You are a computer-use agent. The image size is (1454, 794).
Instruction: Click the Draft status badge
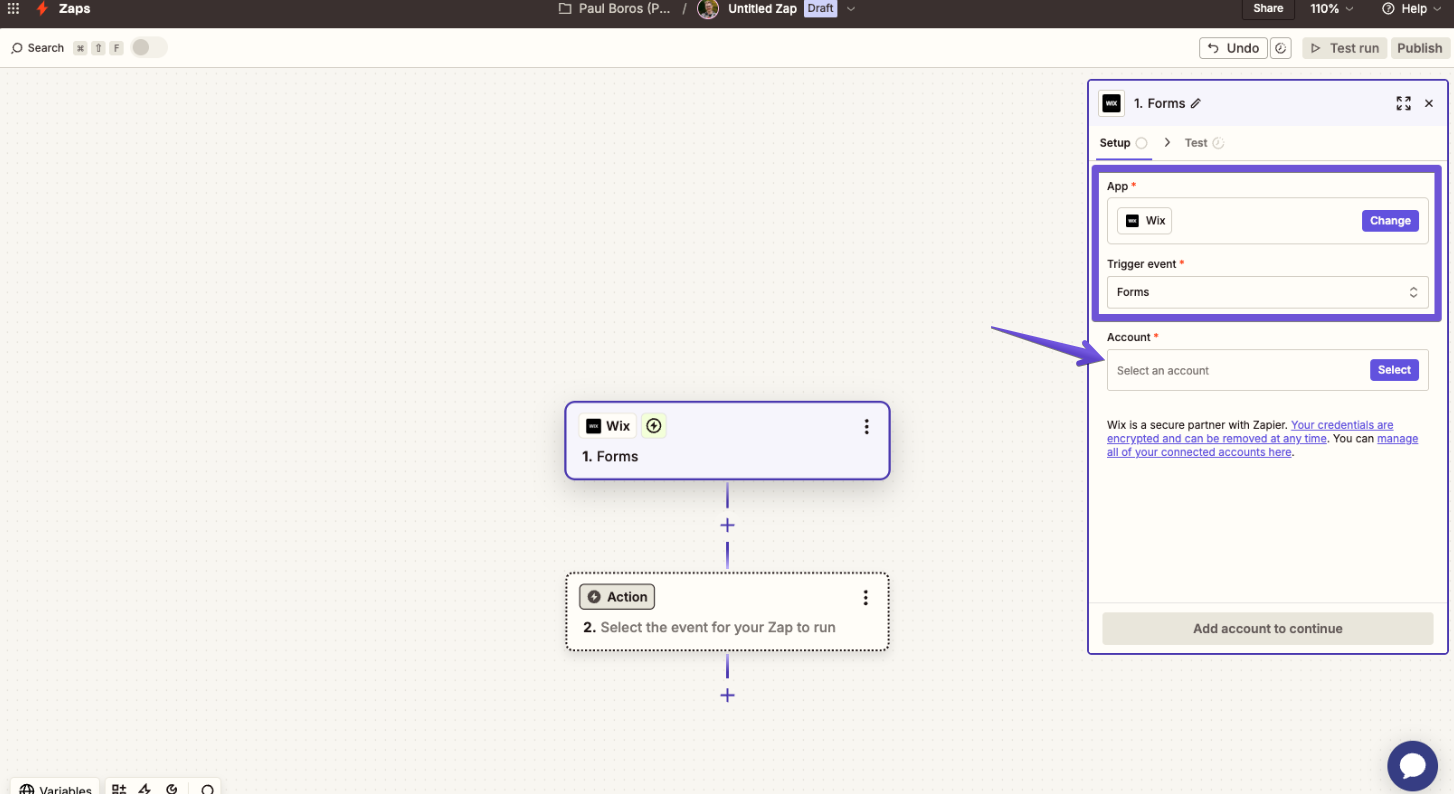[821, 8]
